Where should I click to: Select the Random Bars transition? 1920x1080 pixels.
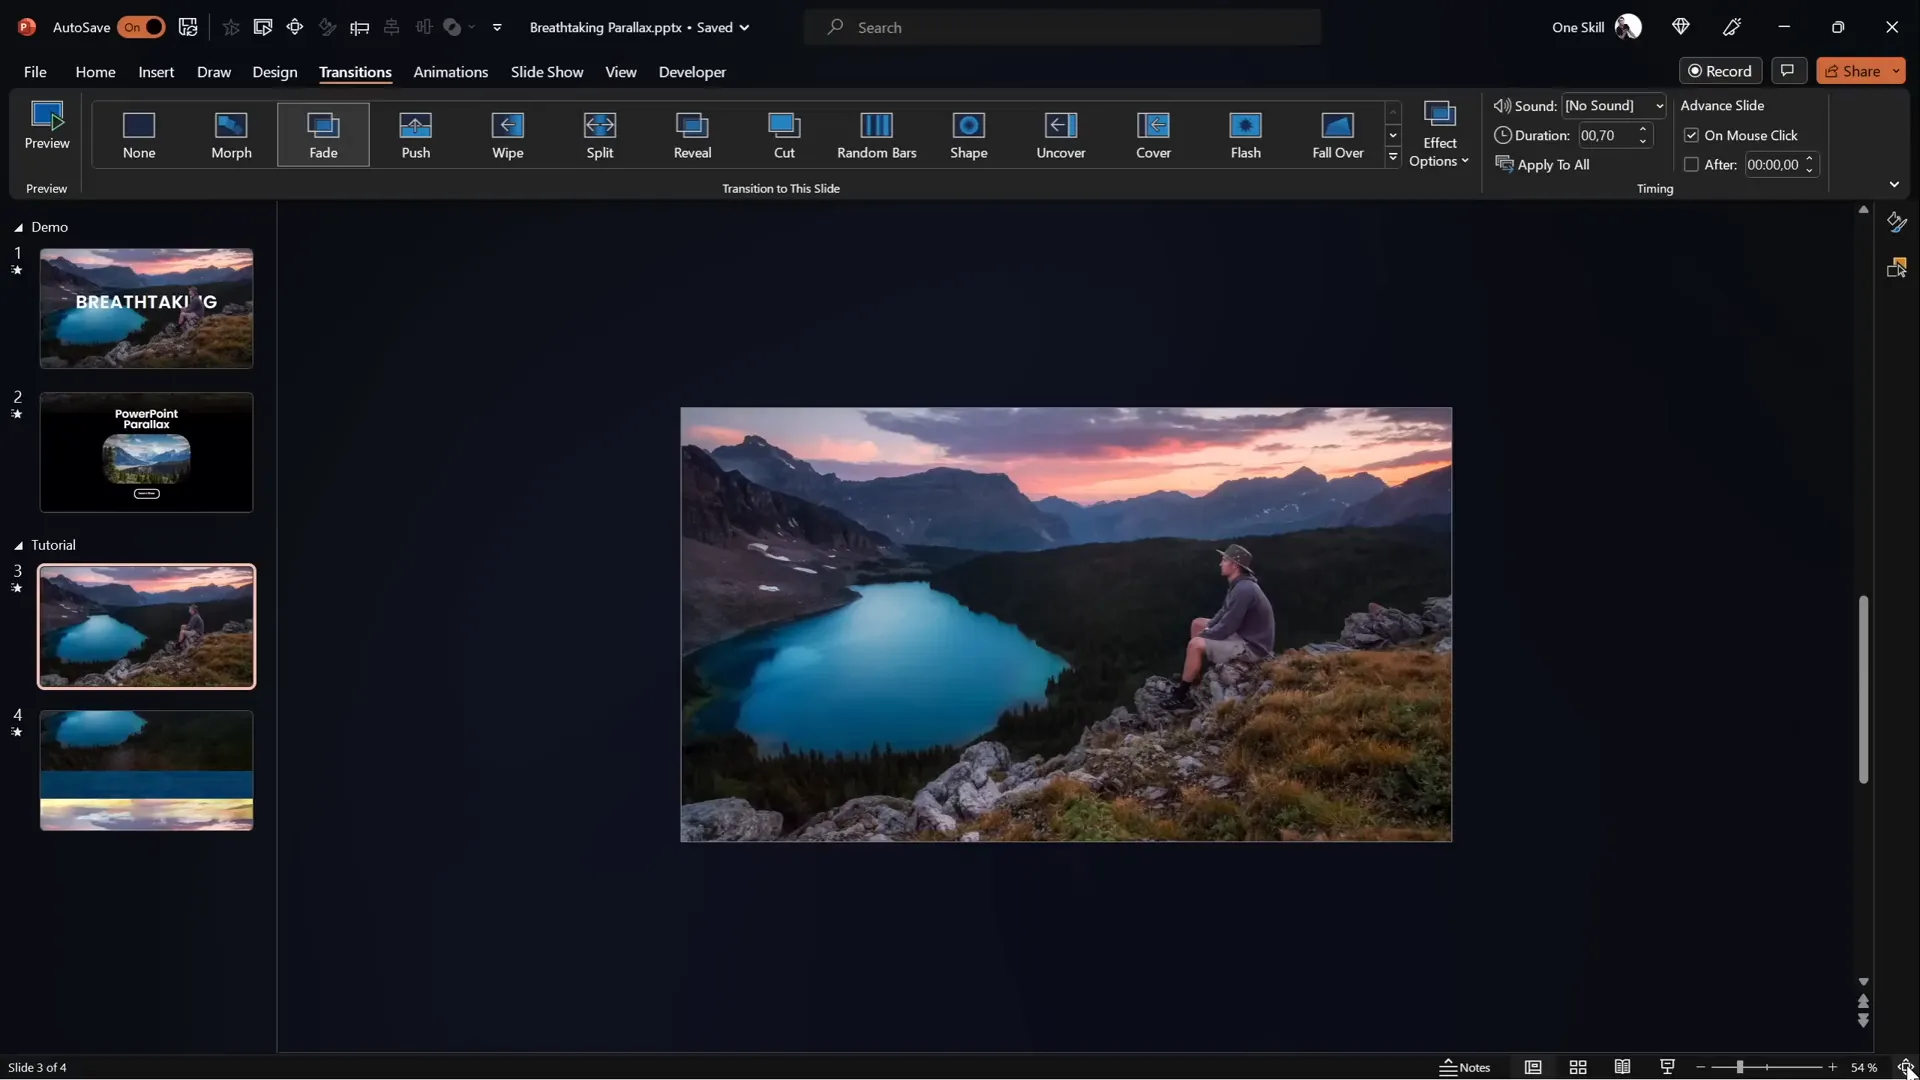[876, 135]
